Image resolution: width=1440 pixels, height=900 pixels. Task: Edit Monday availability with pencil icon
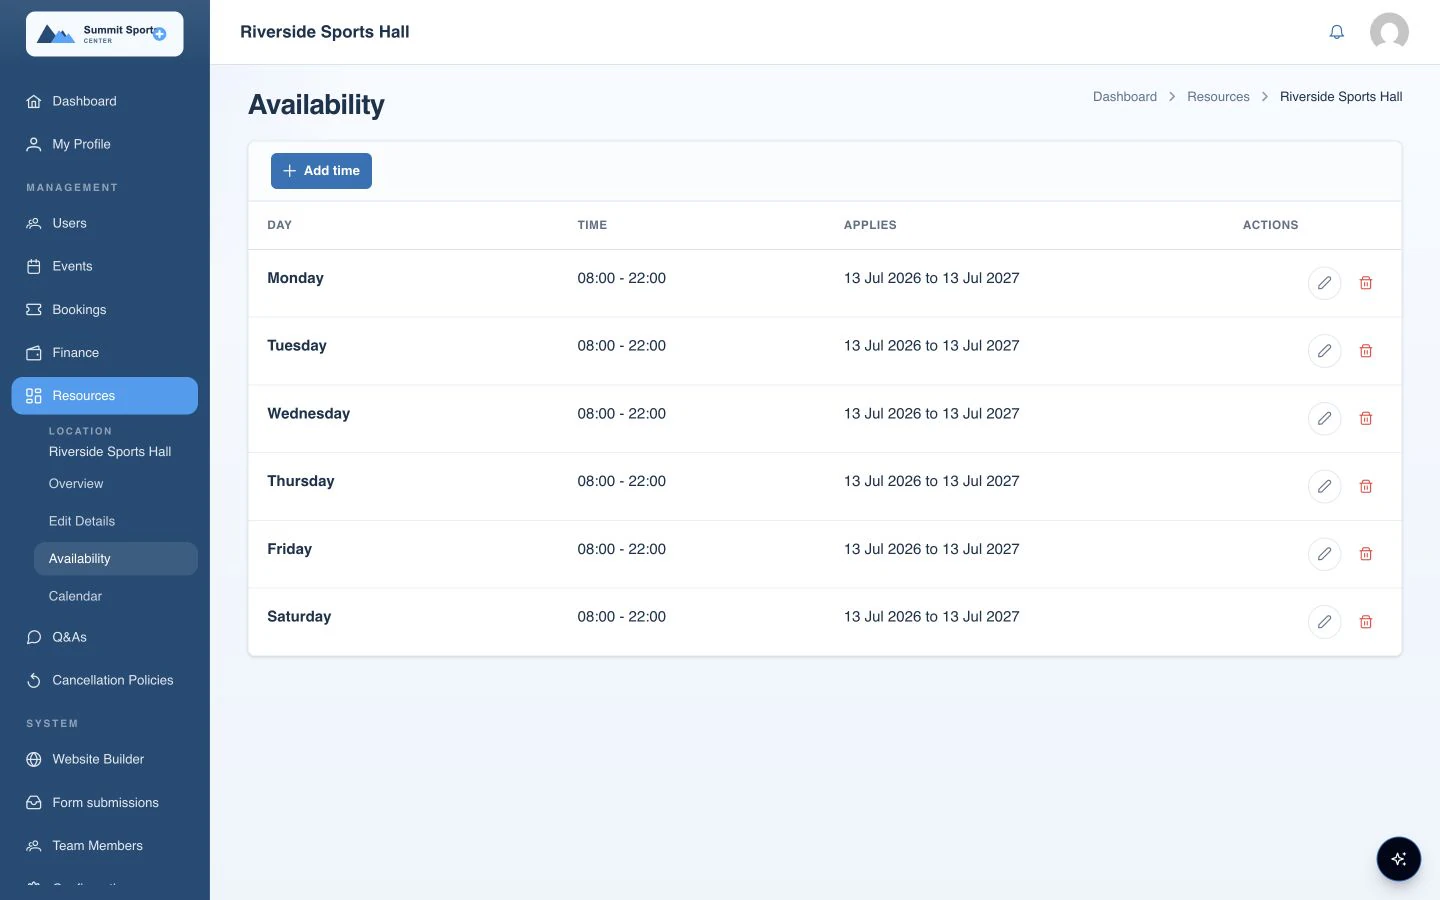pos(1324,283)
